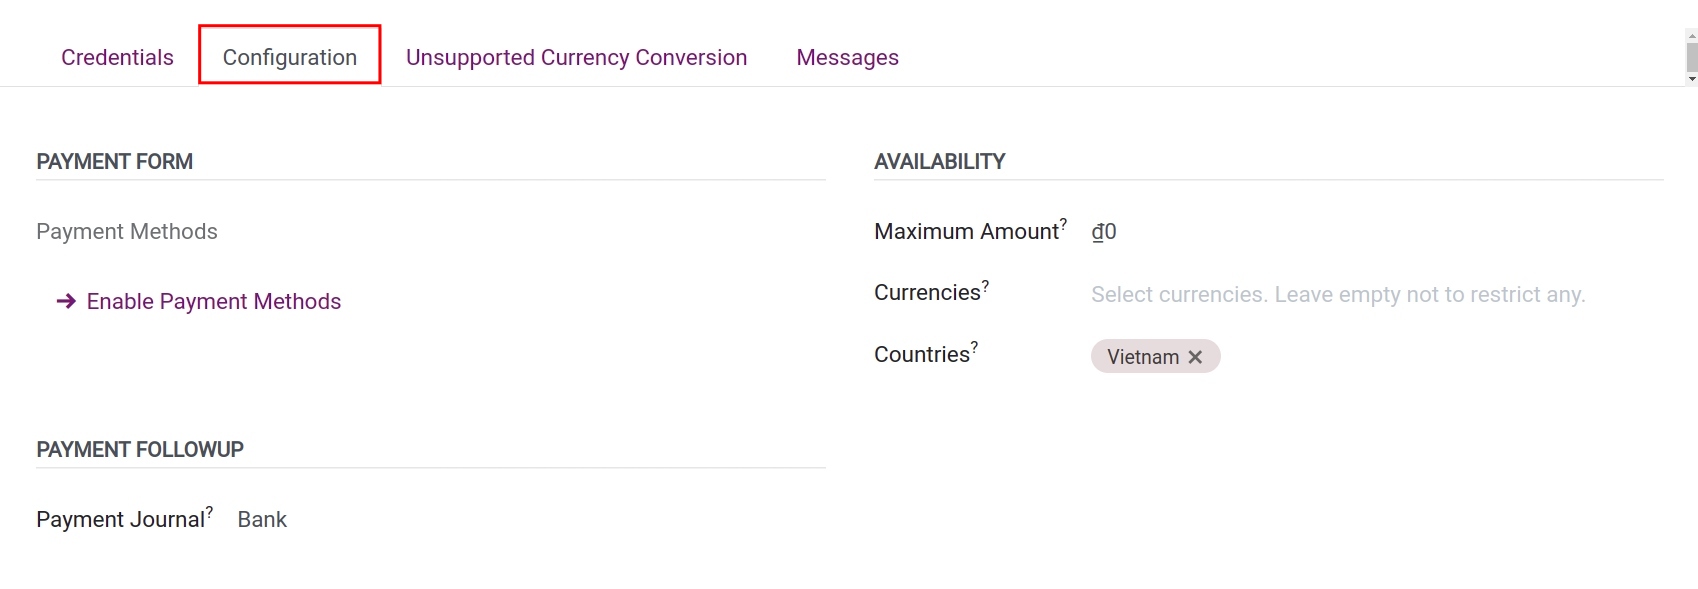Open the Maximum Amount help tooltip icon
The width and height of the screenshot is (1698, 589).
[x=1065, y=222]
